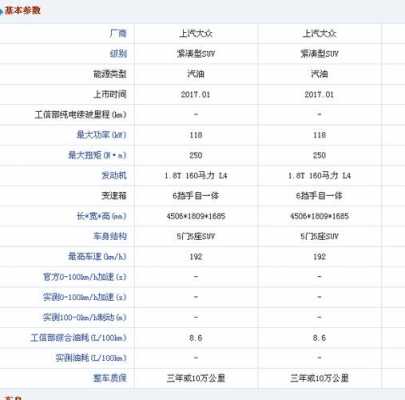Image resolution: width=405 pixels, height=400 pixels.
Task: Click 2017.01 in the second vehicle column
Action: [319, 94]
